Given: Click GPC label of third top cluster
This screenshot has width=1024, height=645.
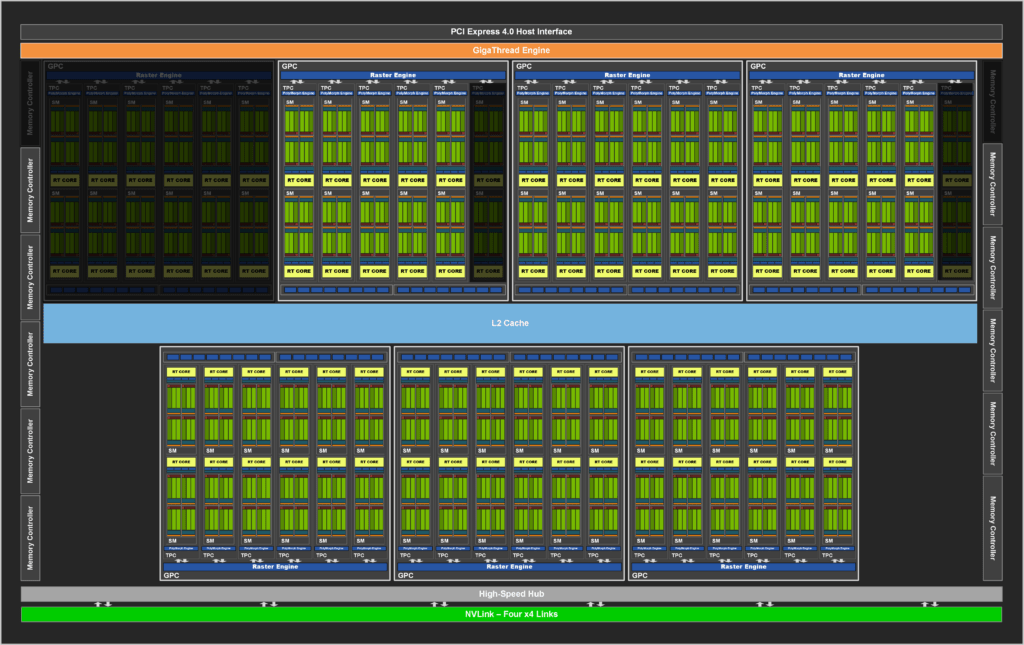Looking at the screenshot, I should (x=524, y=67).
